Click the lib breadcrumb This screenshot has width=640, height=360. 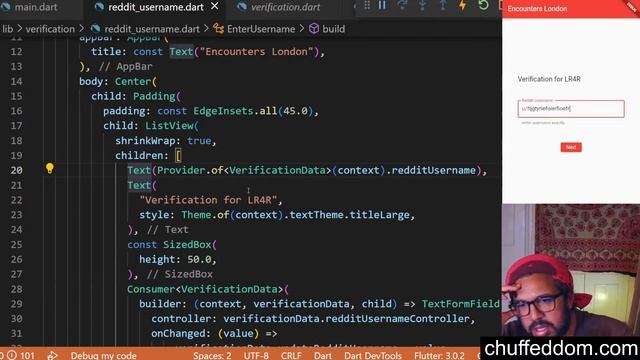click(7, 29)
